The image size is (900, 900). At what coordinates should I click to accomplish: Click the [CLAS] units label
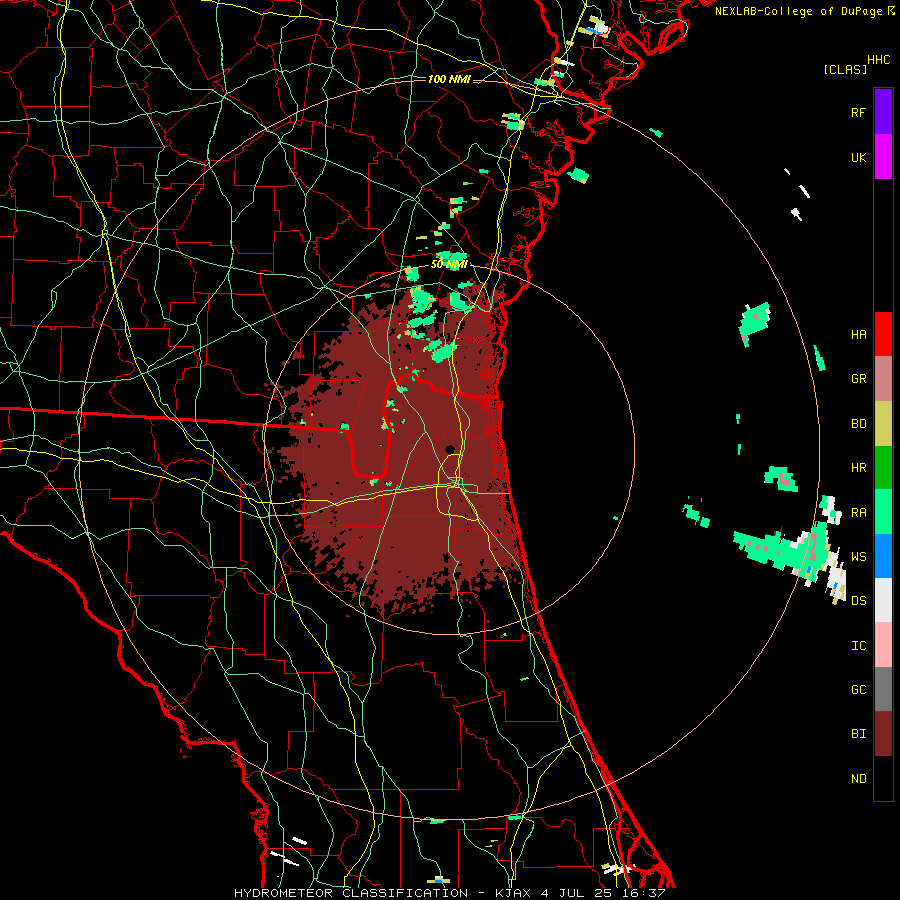point(845,69)
